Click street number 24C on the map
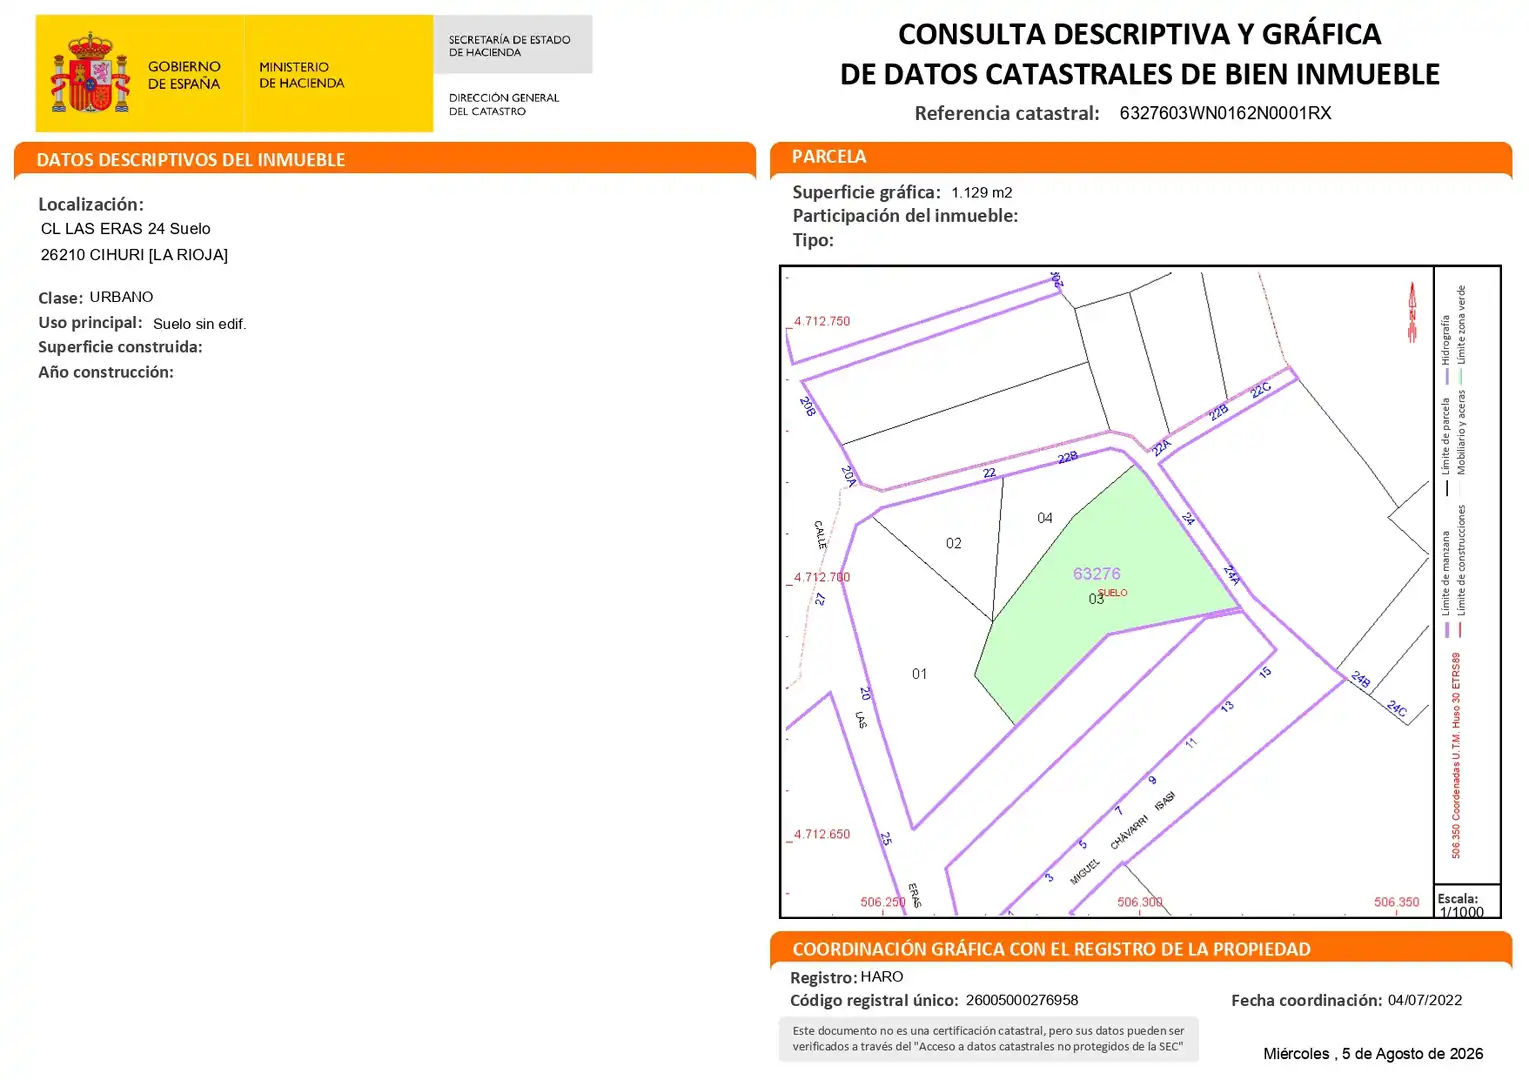 (x=1397, y=710)
